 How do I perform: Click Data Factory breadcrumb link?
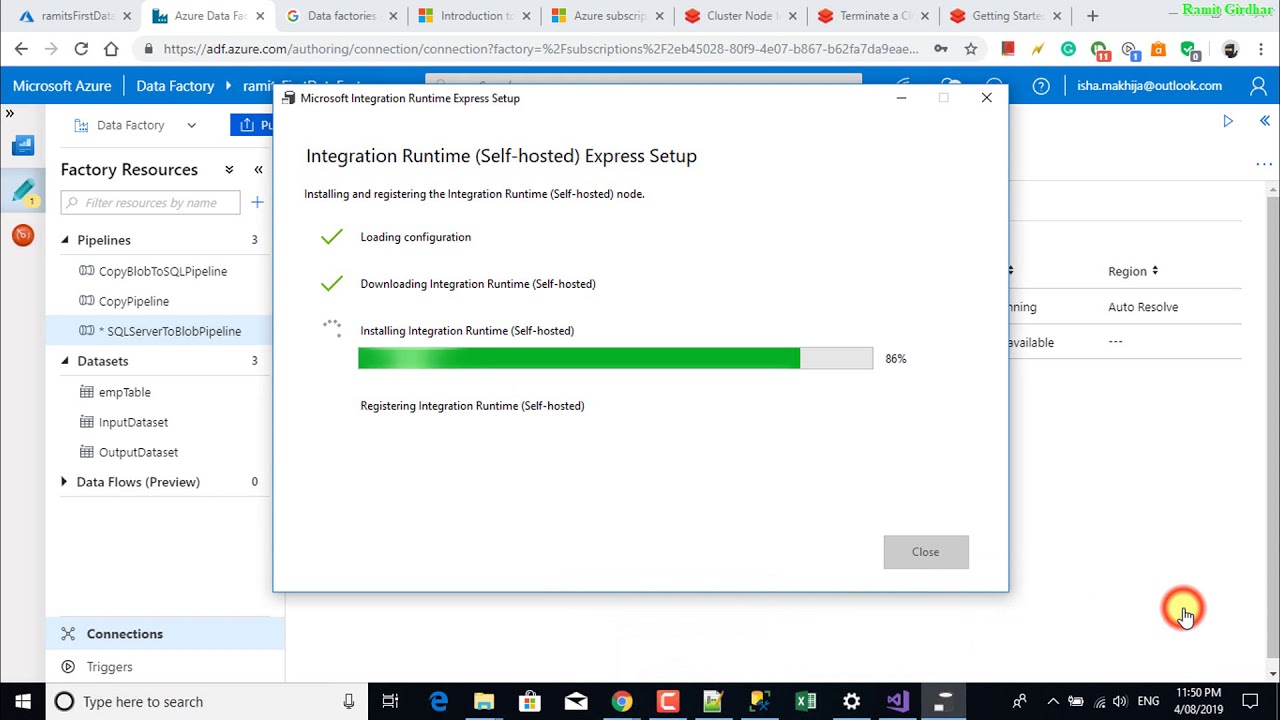(175, 86)
